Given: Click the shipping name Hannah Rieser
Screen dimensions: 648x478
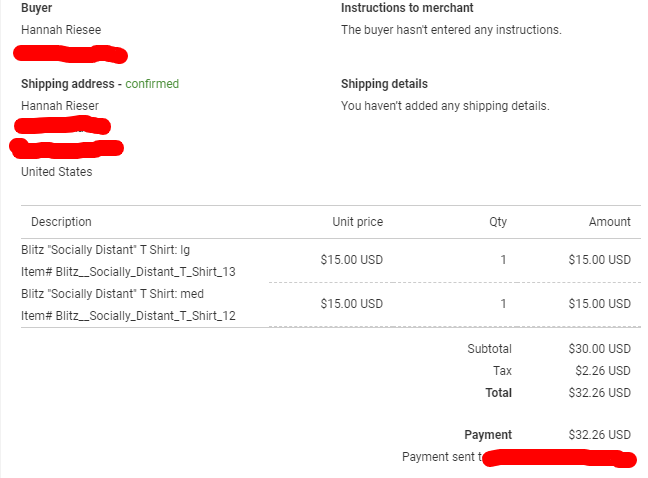Looking at the screenshot, I should pyautogui.click(x=60, y=106).
